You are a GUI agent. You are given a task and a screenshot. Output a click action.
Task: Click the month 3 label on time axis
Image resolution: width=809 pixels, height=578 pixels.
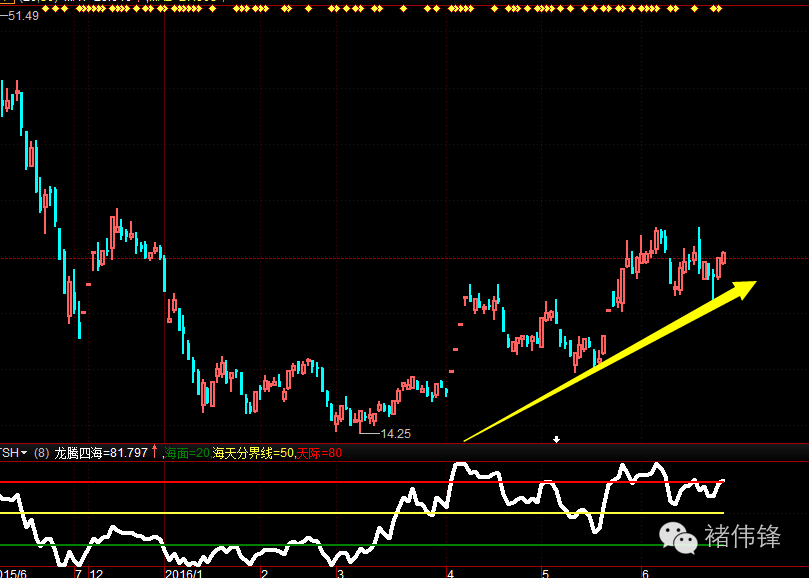coord(340,573)
